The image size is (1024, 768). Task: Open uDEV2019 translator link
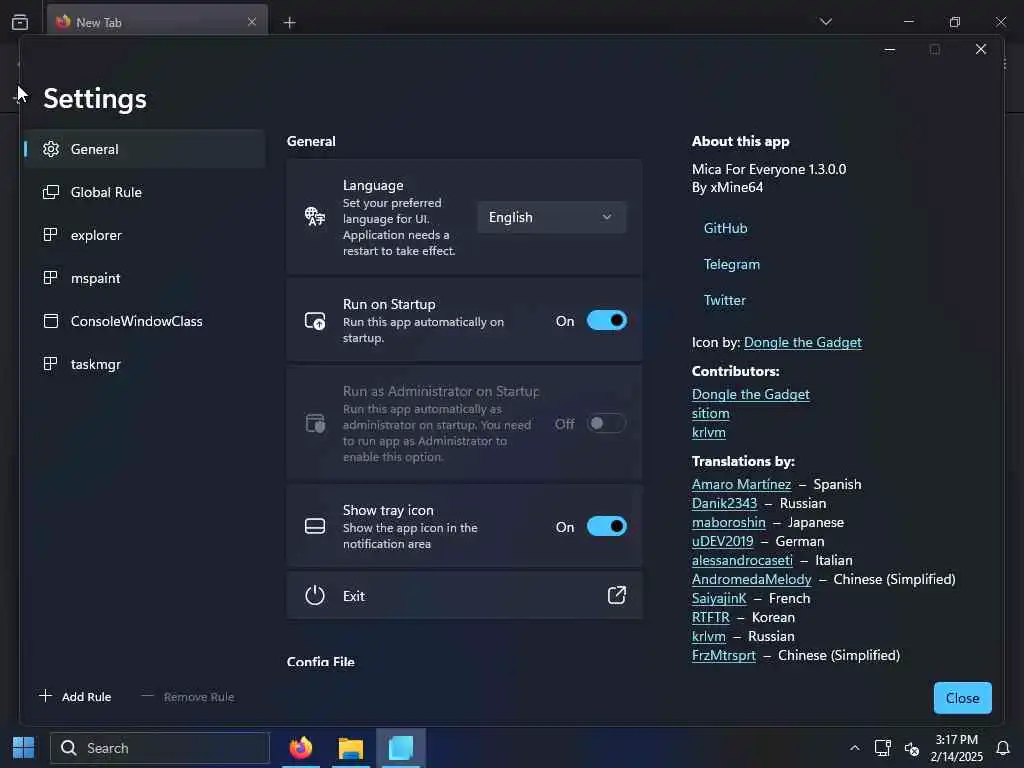pyautogui.click(x=722, y=541)
